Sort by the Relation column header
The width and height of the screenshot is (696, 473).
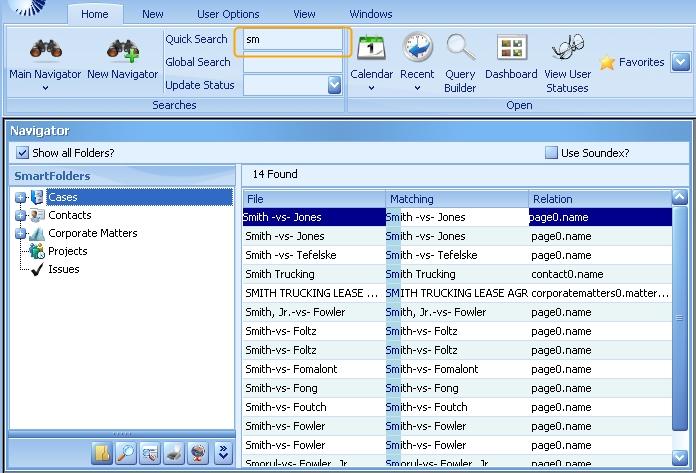600,199
